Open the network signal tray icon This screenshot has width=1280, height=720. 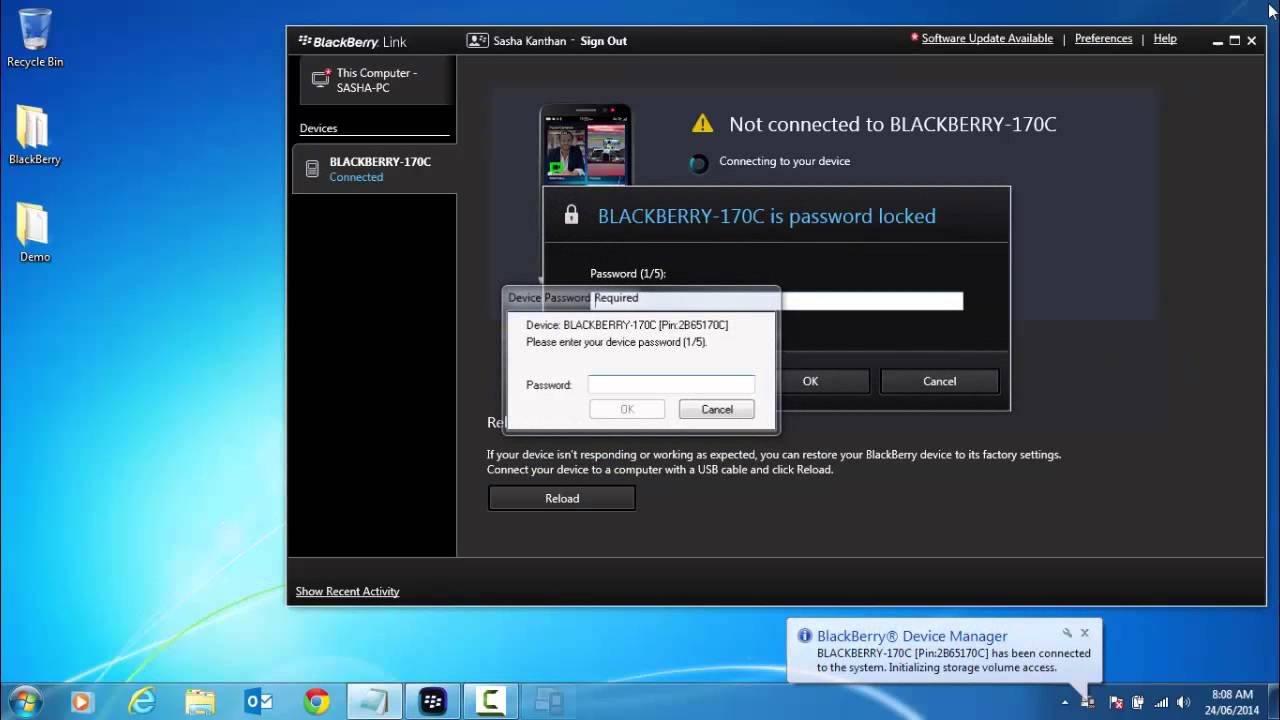pyautogui.click(x=1161, y=702)
